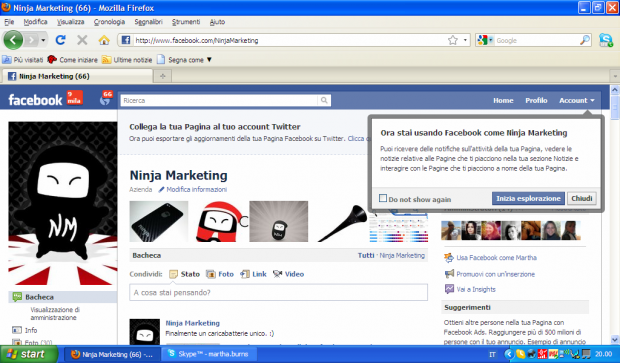Go to Facebook Home link
The image size is (620, 363).
coord(503,100)
